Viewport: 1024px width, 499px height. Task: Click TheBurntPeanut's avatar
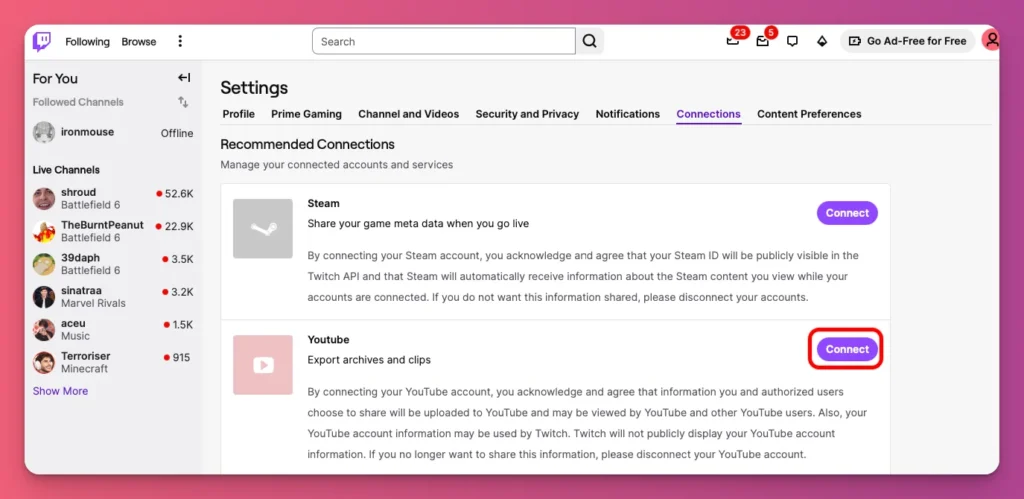pos(44,231)
